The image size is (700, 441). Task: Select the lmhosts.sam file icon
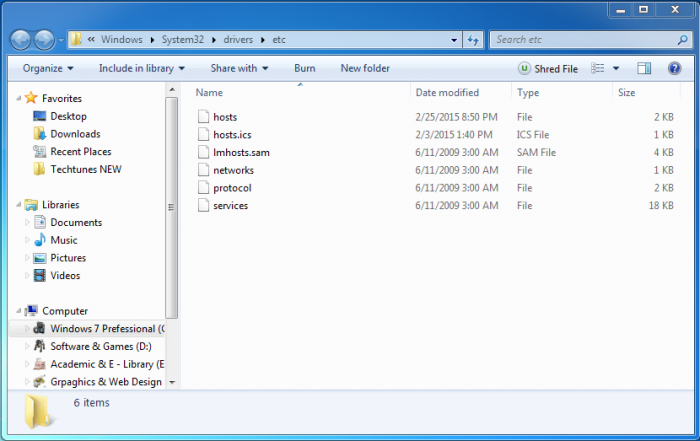(x=204, y=152)
